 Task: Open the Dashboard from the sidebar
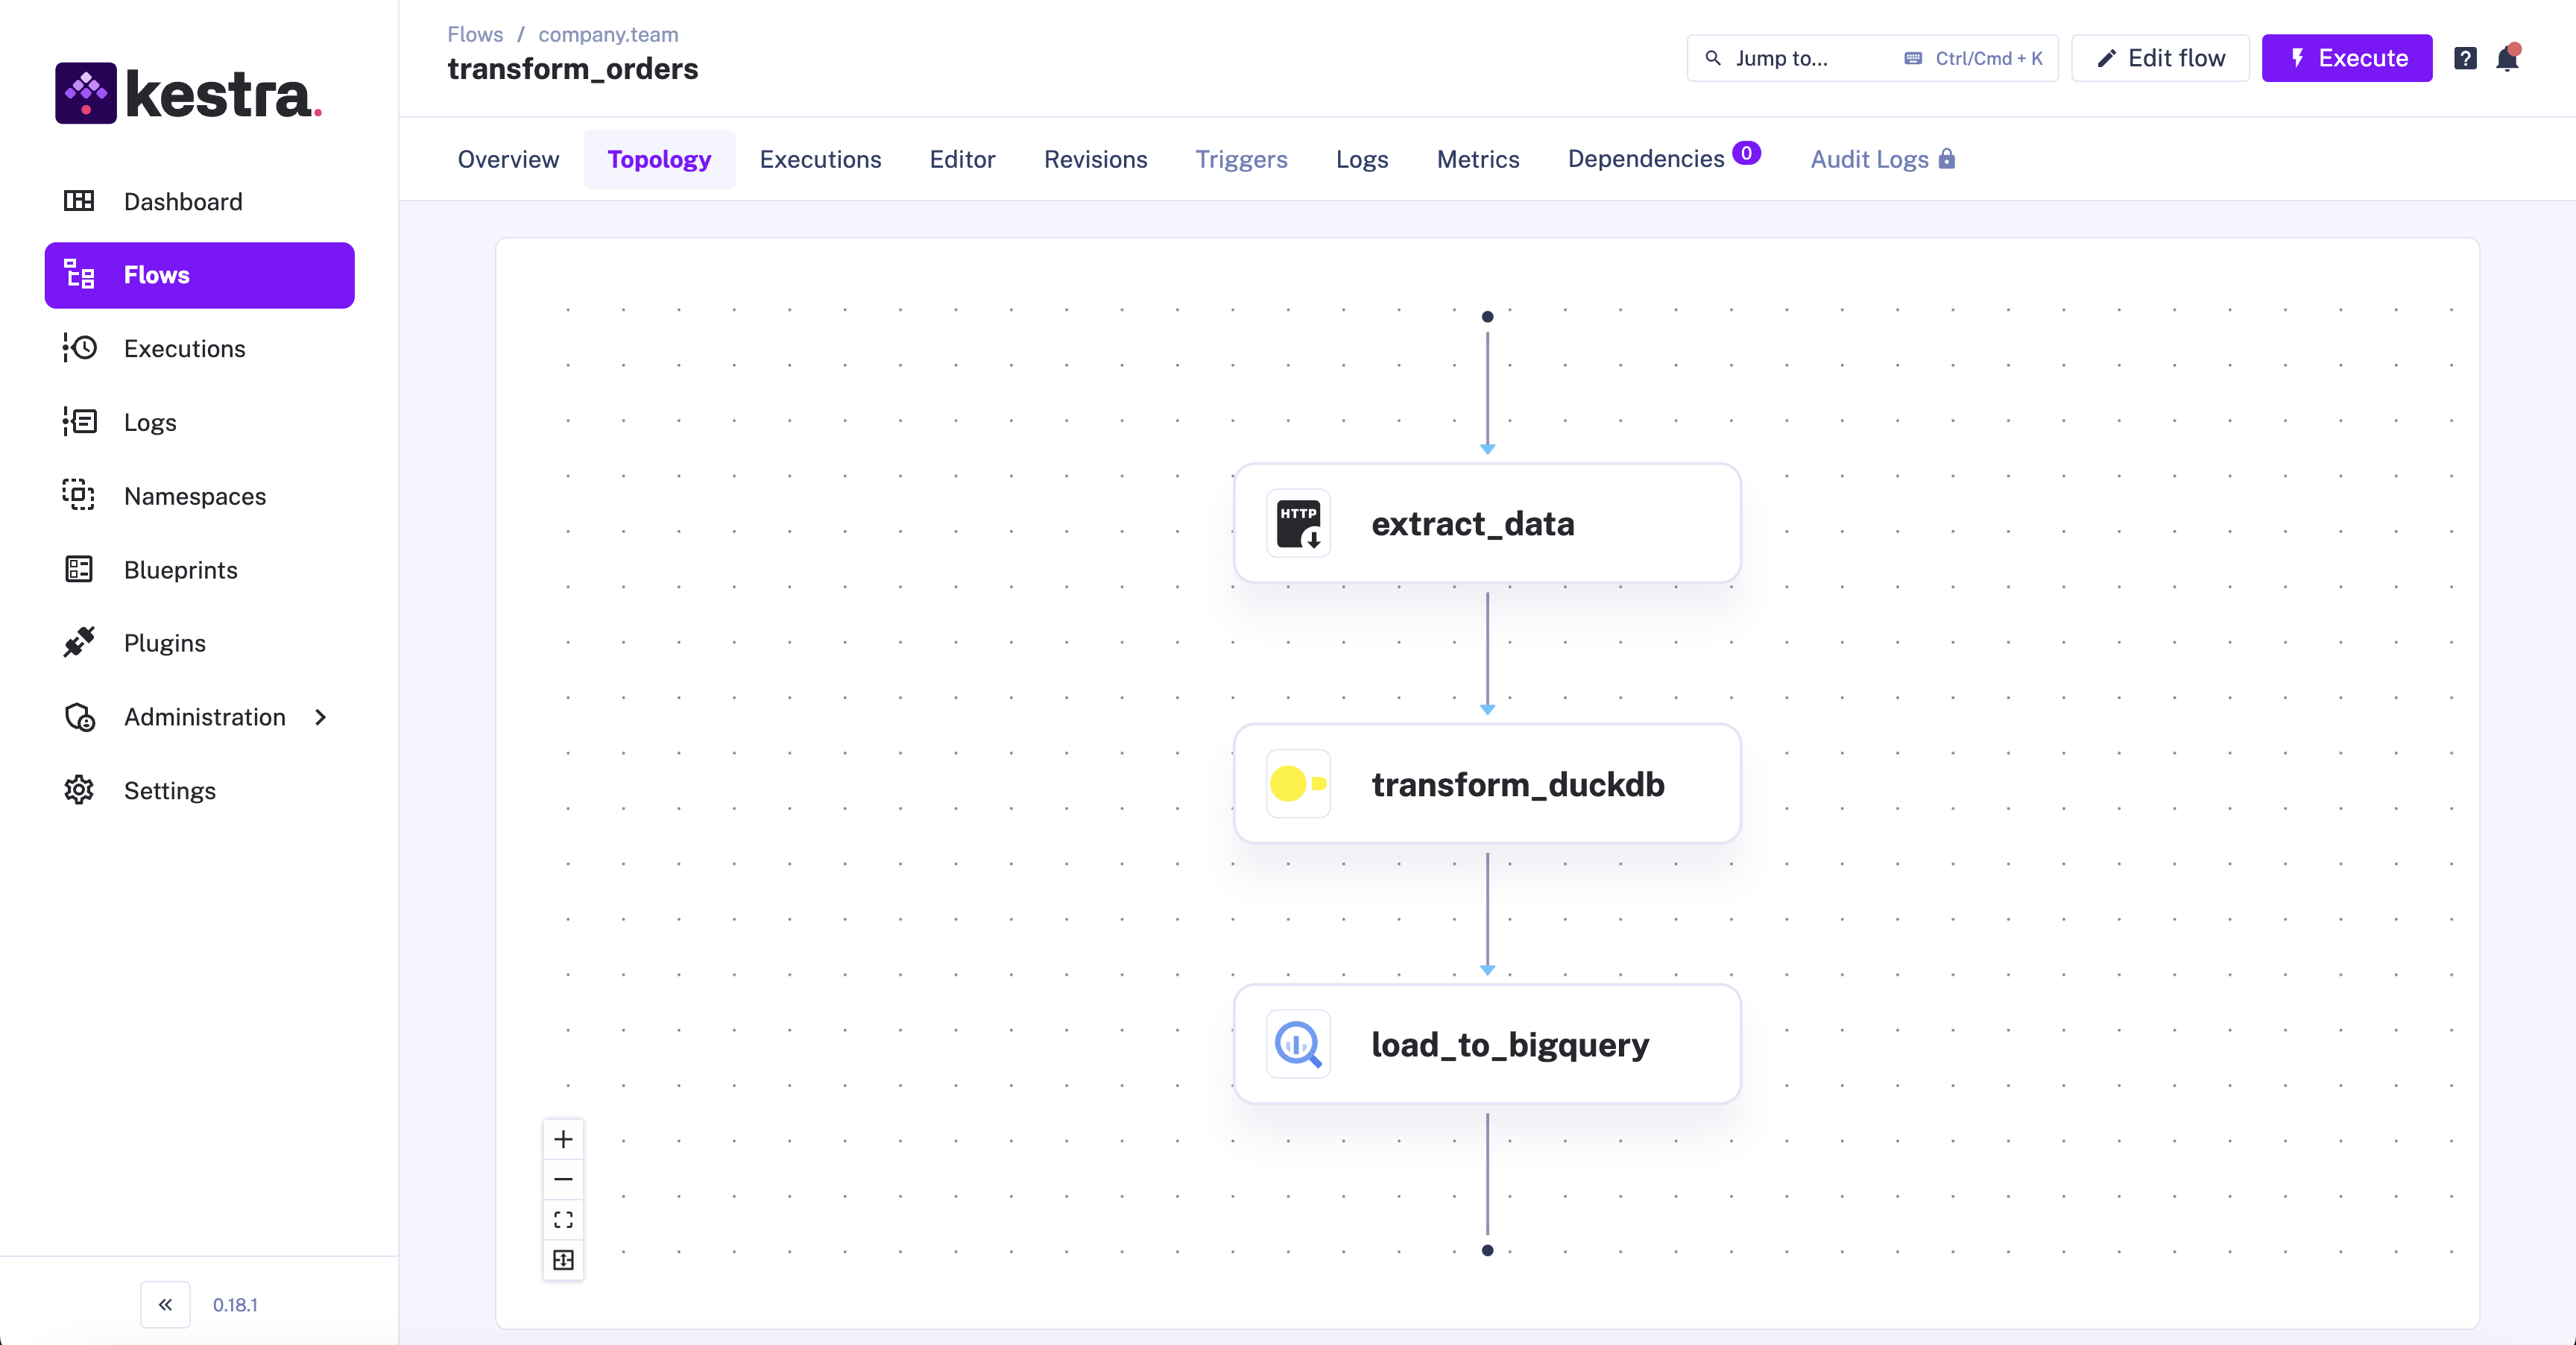point(183,201)
